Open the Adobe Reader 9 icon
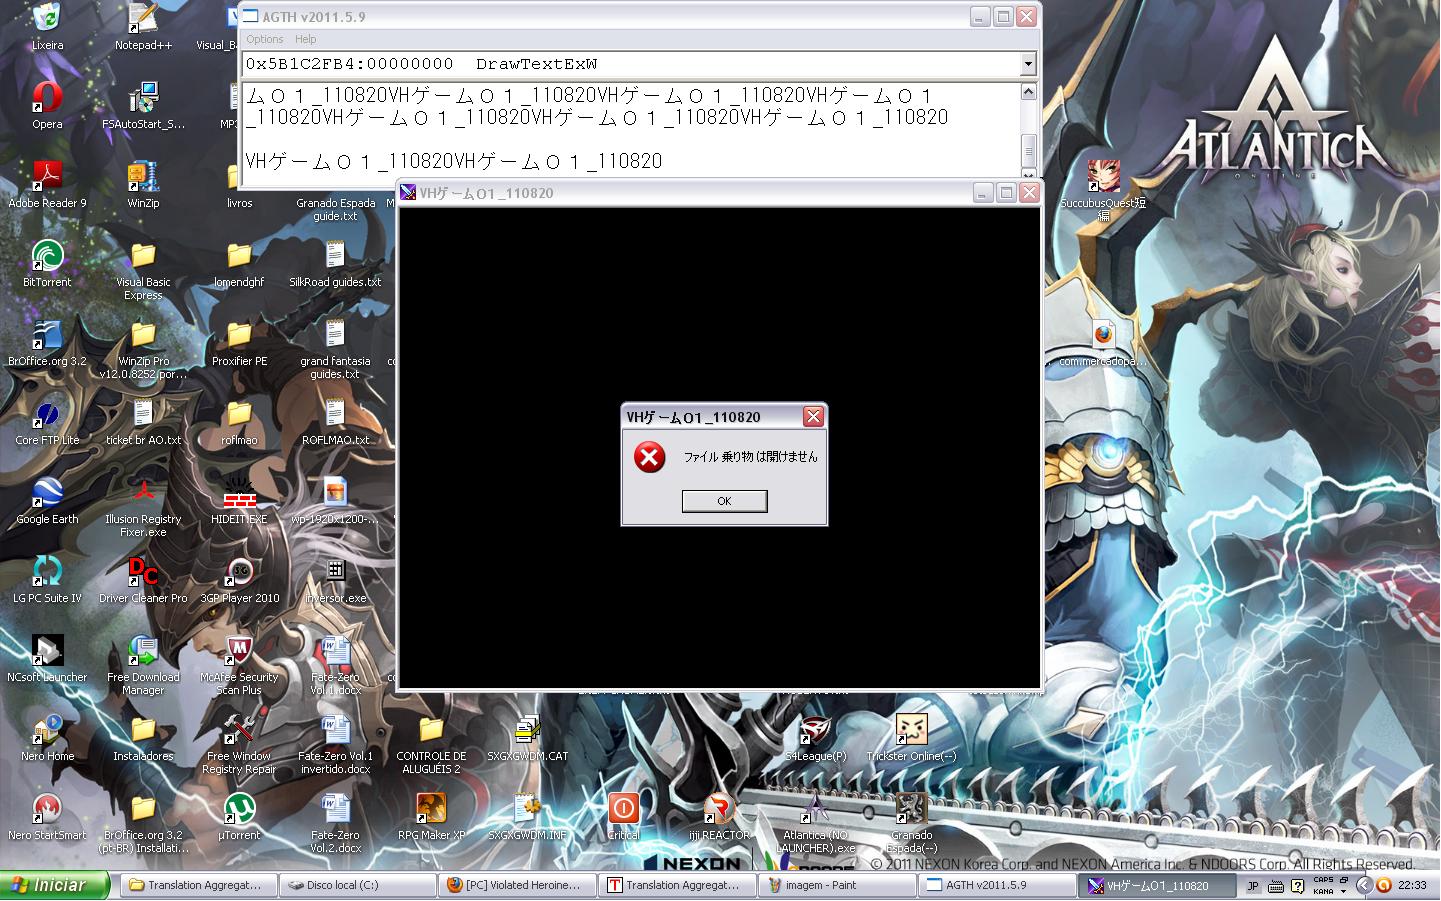 [47, 179]
